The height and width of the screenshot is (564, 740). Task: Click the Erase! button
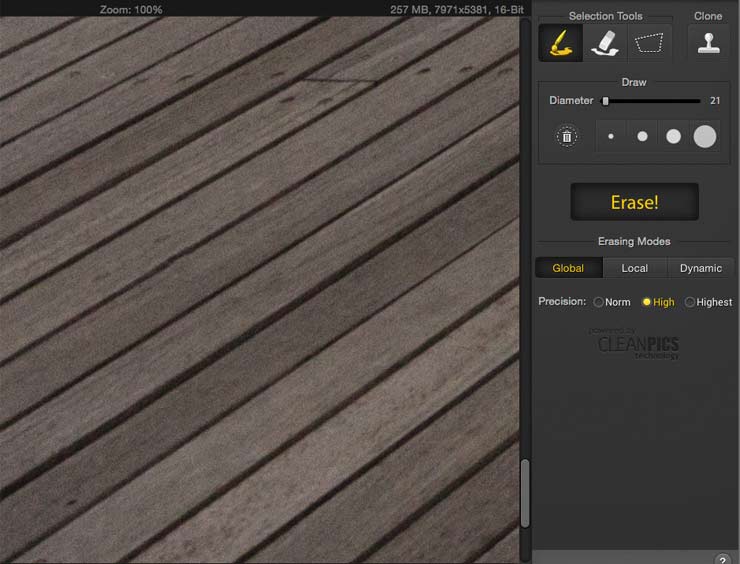tap(634, 202)
